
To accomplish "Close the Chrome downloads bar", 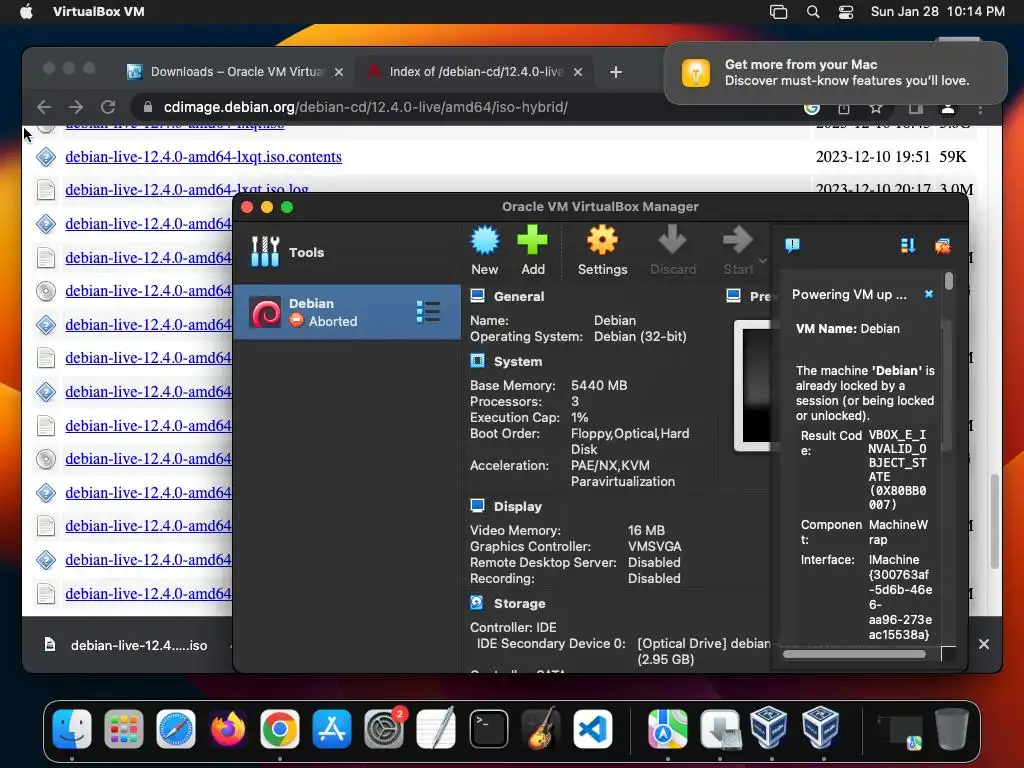I will (984, 644).
